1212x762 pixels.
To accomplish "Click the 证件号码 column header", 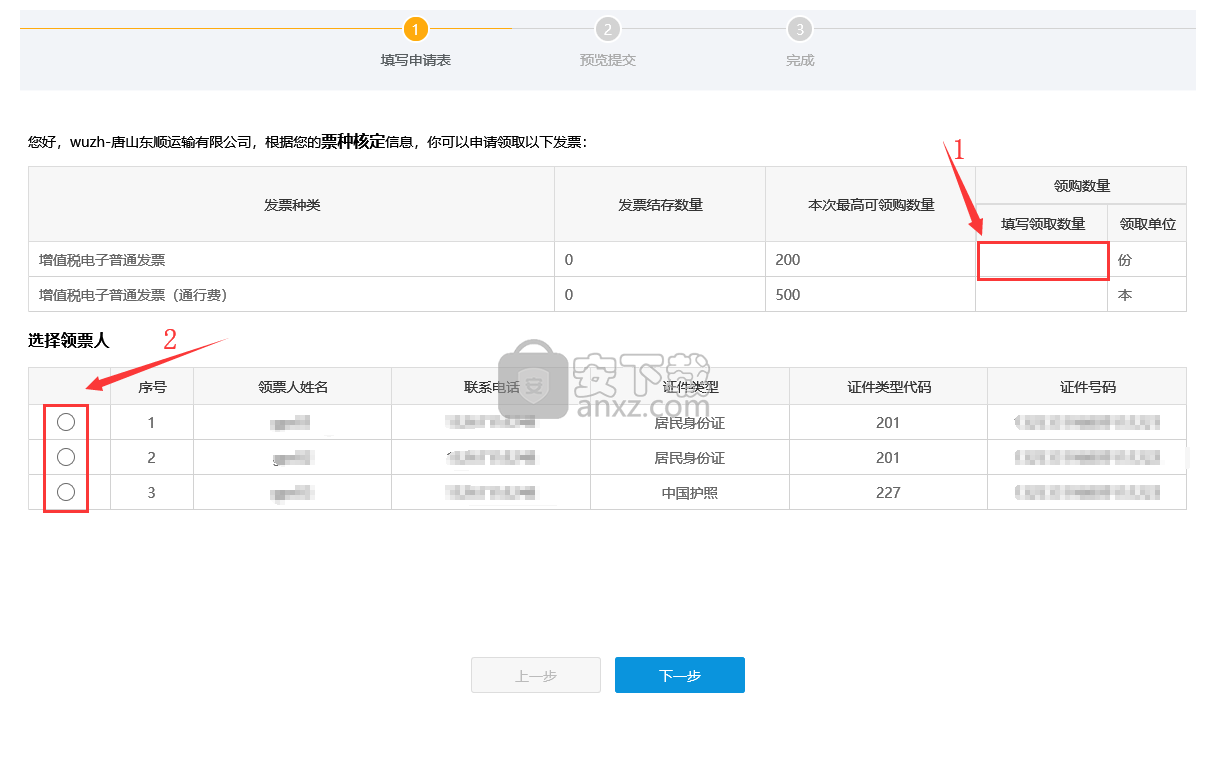I will tap(1087, 387).
